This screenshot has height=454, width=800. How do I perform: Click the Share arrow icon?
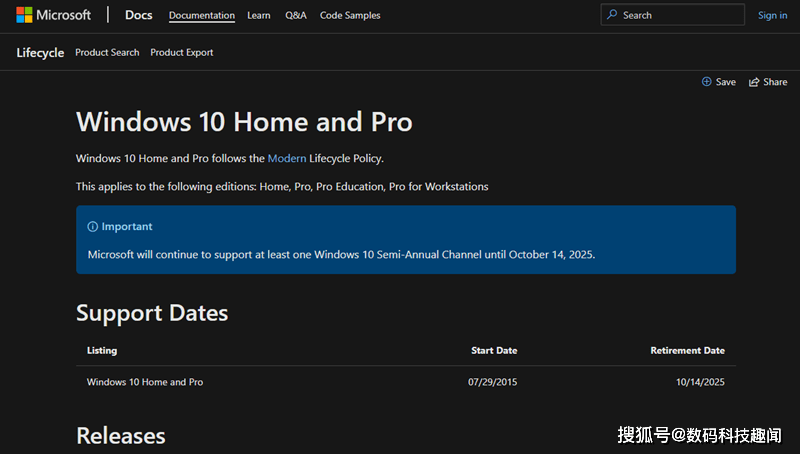pos(754,82)
